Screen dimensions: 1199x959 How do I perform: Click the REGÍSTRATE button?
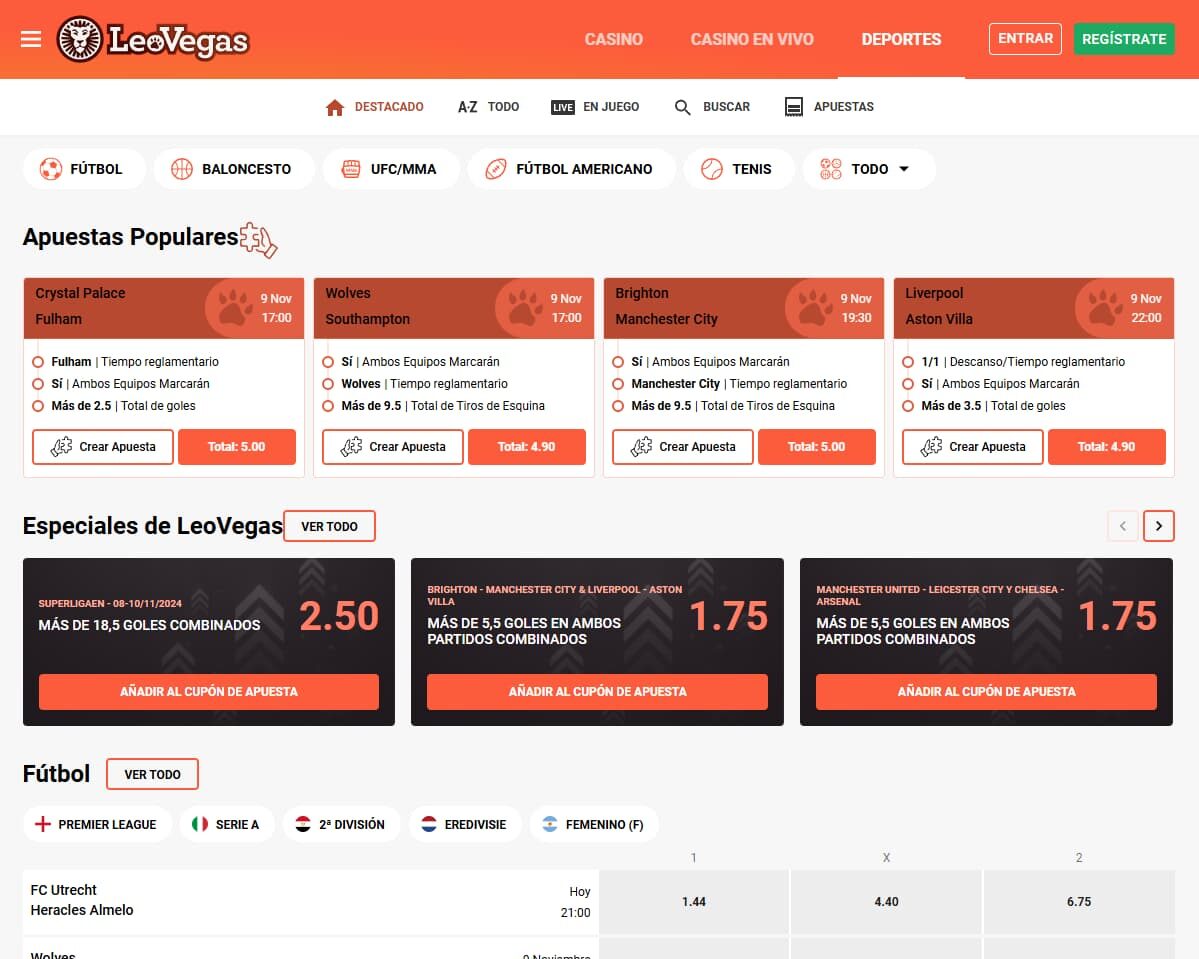click(1123, 37)
